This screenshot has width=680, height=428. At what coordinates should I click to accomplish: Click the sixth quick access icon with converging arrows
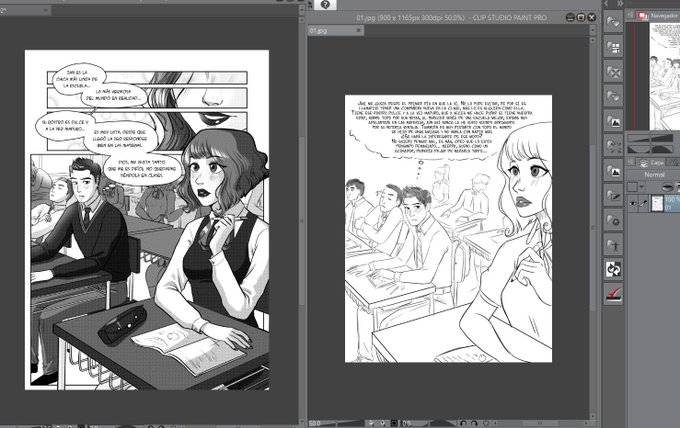point(613,145)
